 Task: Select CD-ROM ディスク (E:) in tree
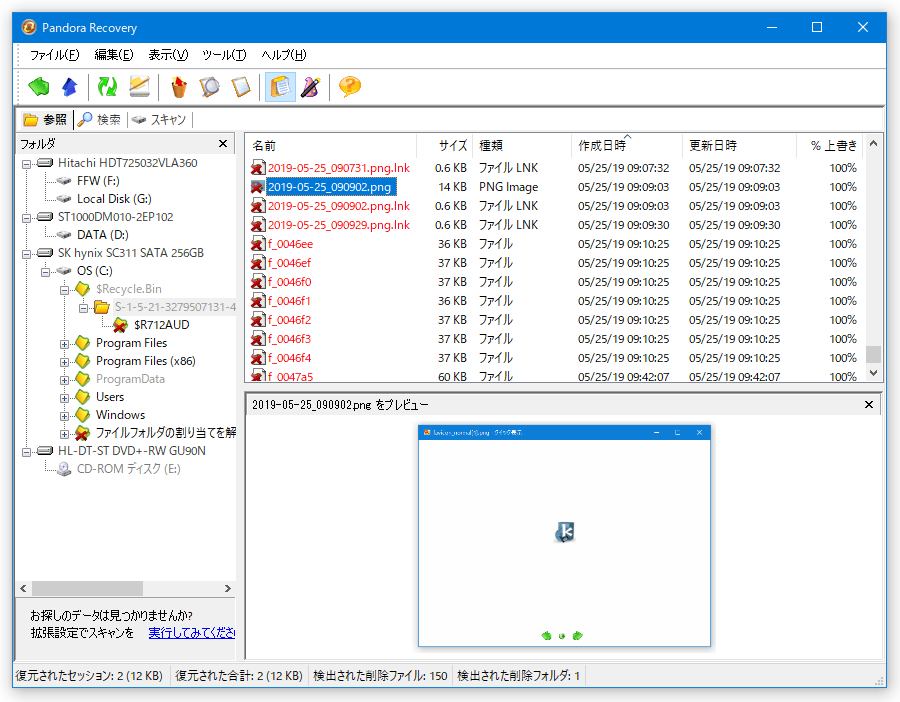click(129, 469)
